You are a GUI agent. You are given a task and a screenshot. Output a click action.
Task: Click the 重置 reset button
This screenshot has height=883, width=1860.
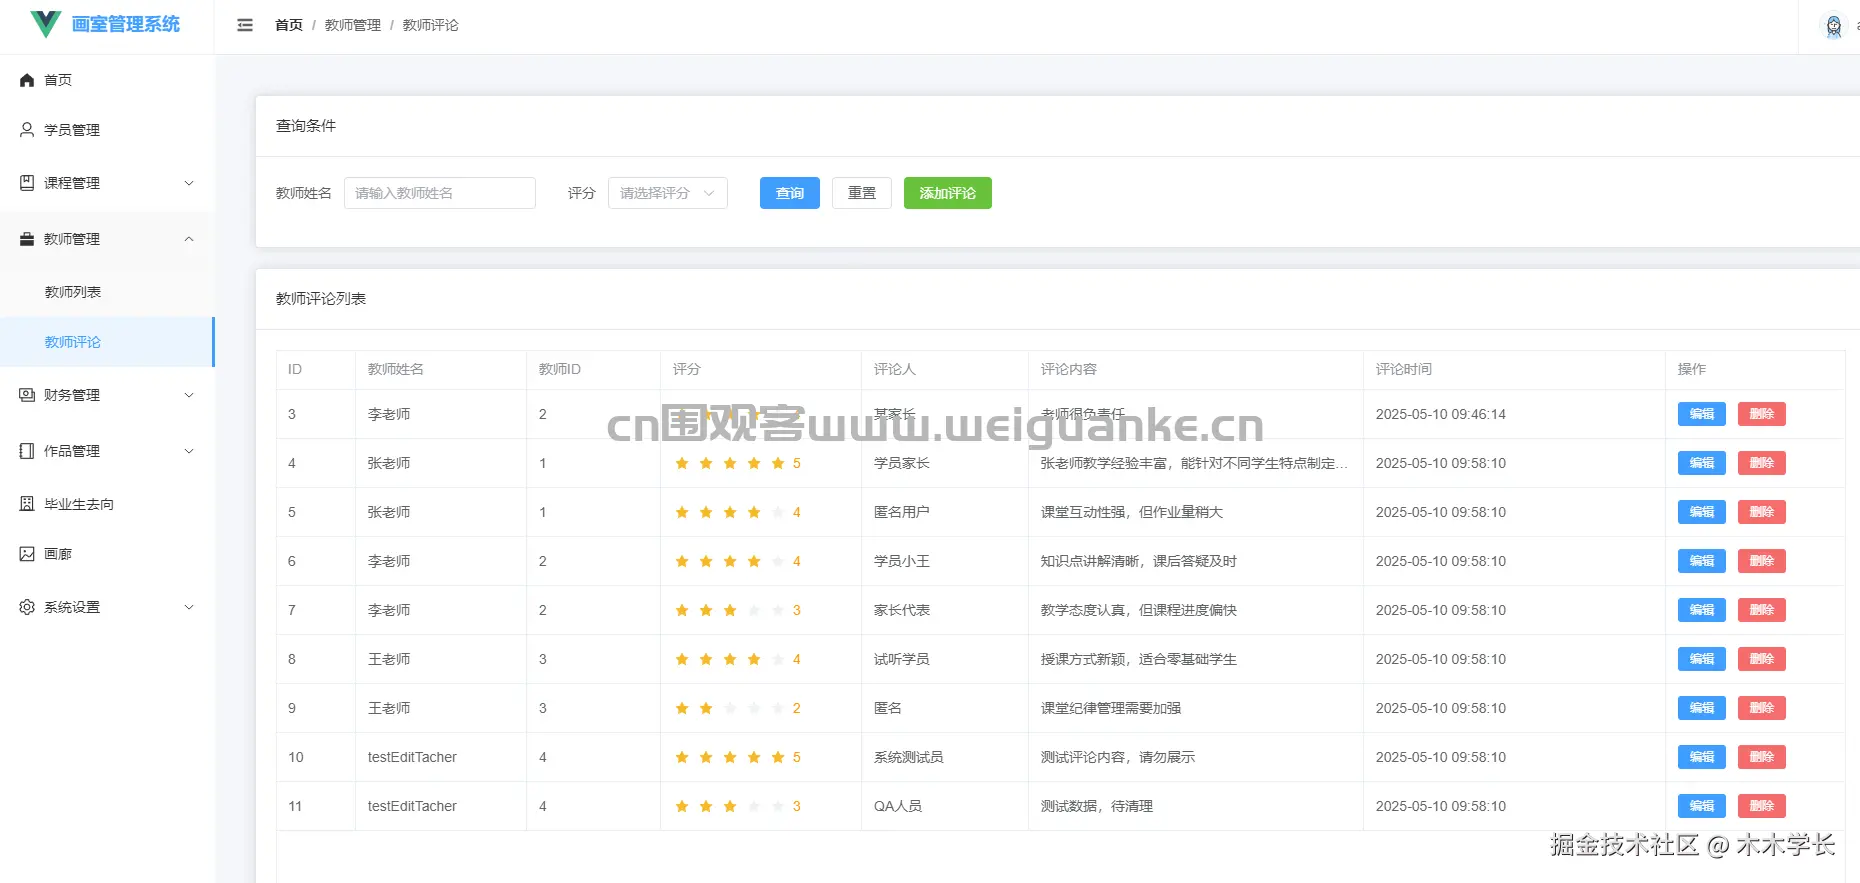point(862,193)
